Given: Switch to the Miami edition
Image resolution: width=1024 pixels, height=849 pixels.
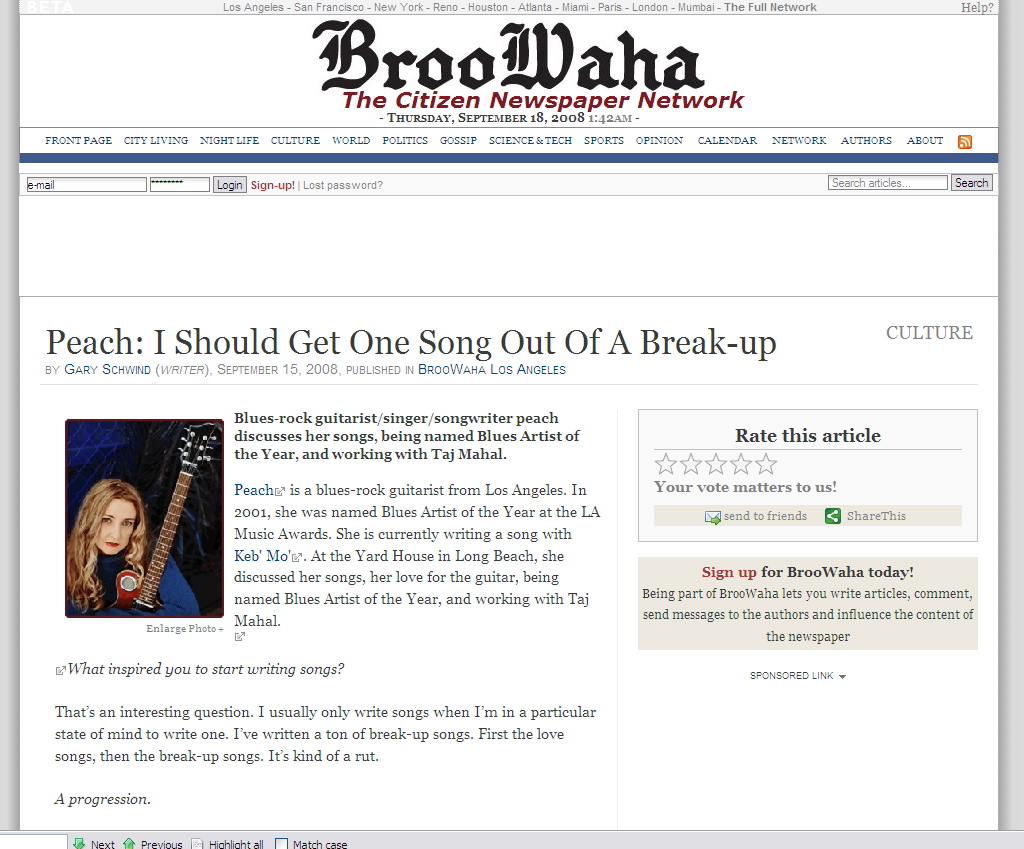Looking at the screenshot, I should 575,7.
